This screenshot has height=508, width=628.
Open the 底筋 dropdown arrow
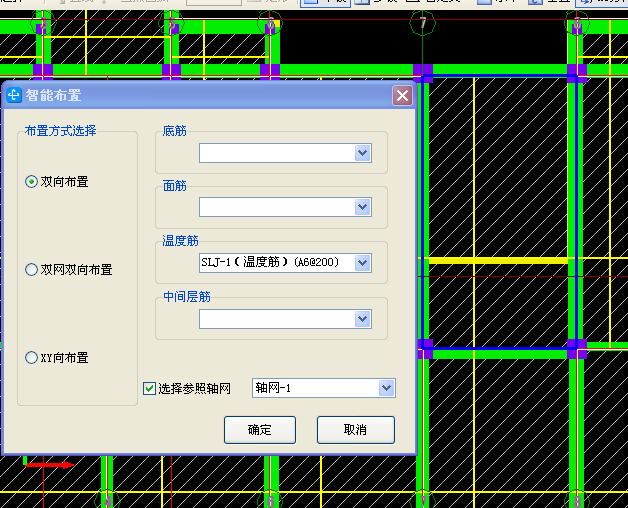(362, 153)
